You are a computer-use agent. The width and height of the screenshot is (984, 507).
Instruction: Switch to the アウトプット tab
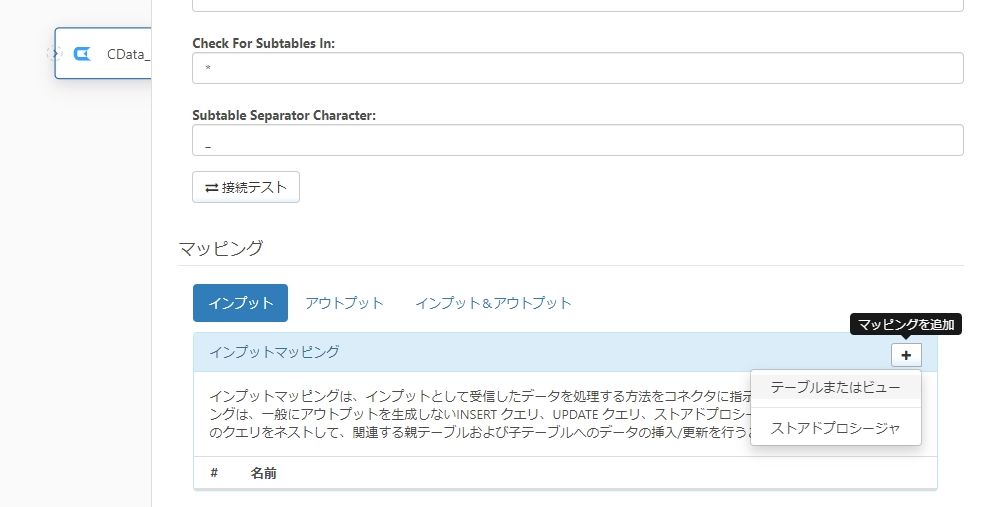pos(344,303)
